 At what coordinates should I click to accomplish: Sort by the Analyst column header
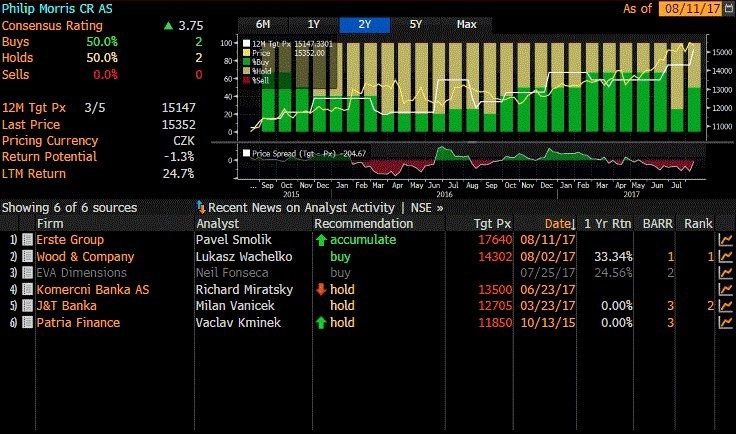217,224
